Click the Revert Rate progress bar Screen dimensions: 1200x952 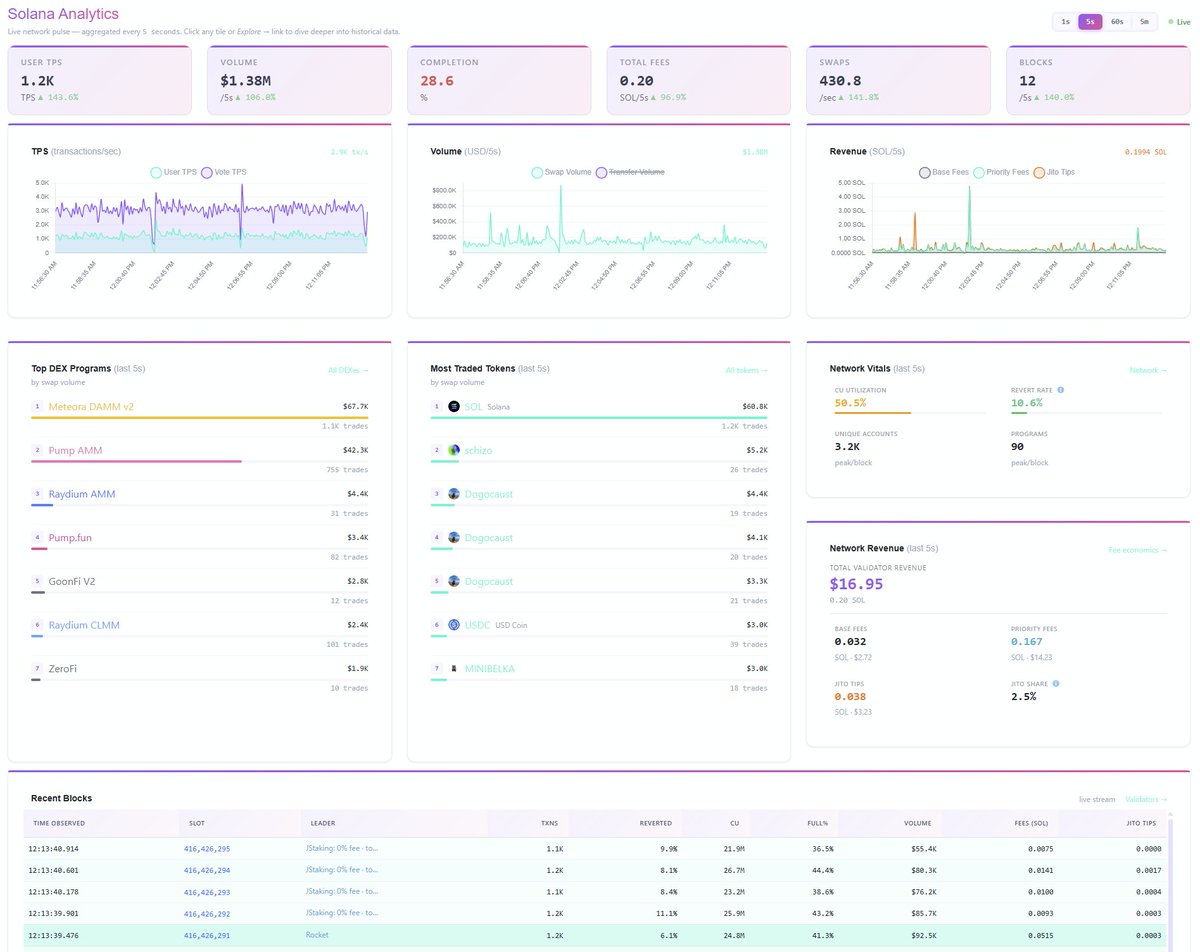pos(1086,413)
